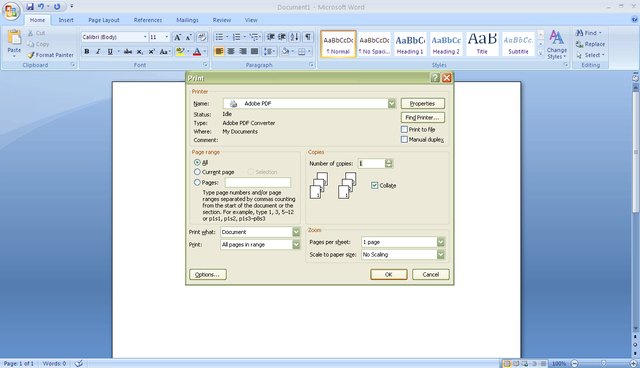Screen dimensions: 640x368
Task: Open the Mailings tab
Action: [187, 20]
